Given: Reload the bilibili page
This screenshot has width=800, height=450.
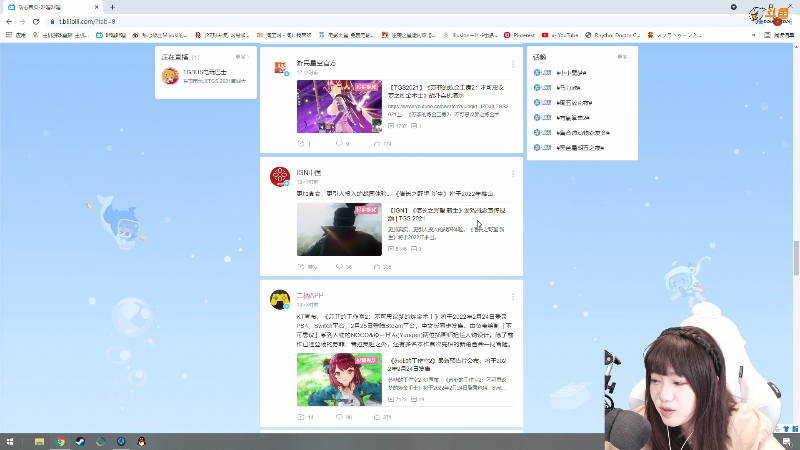Looking at the screenshot, I should pyautogui.click(x=36, y=21).
